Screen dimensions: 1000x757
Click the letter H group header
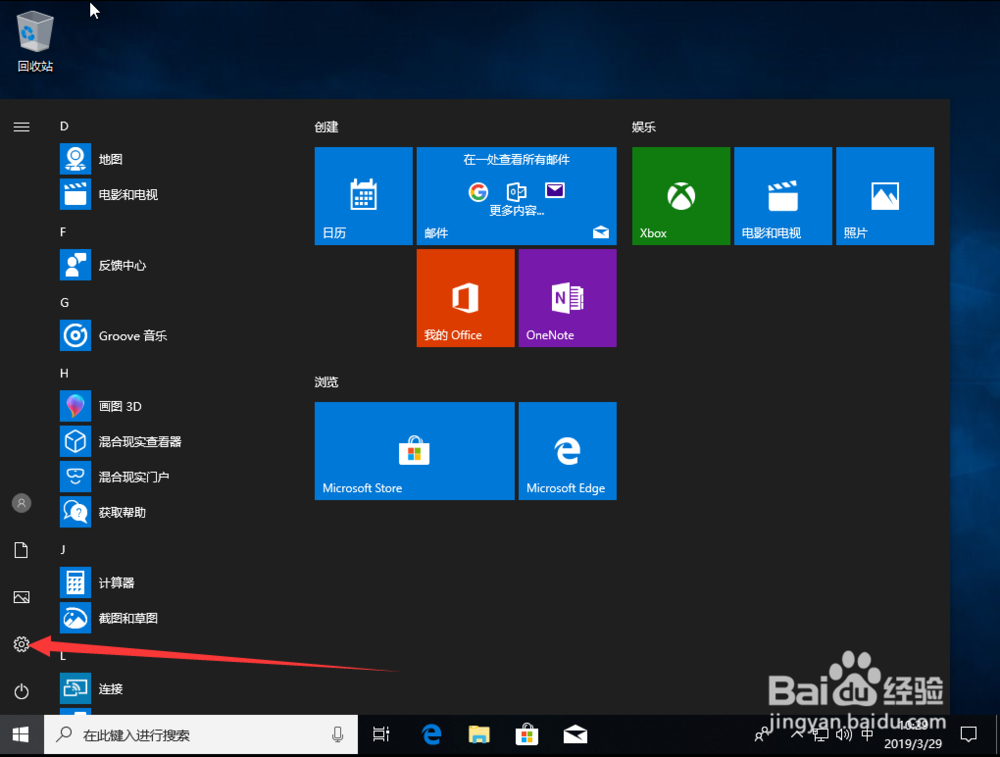[x=64, y=373]
